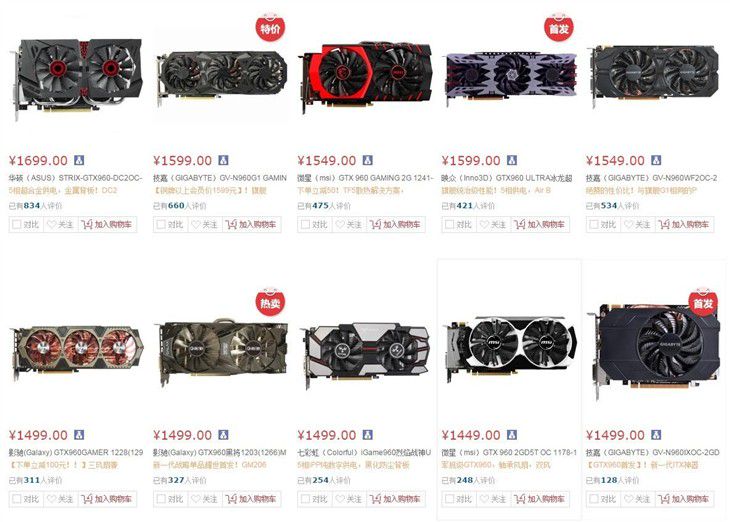Check the 对比 box for ASUS STRIX-GTX960
This screenshot has width=730, height=522.
point(16,224)
